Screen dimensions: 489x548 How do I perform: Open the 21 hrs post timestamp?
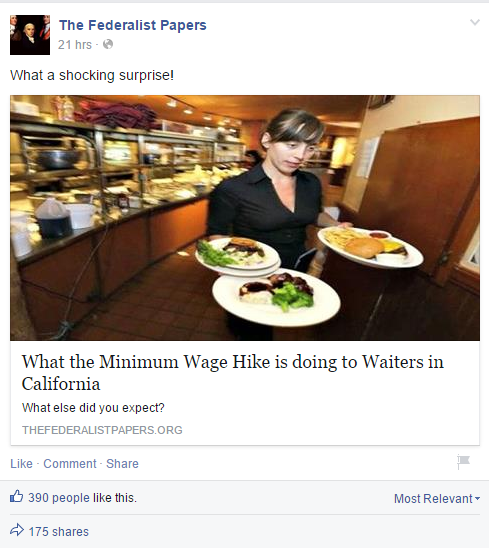coord(74,45)
